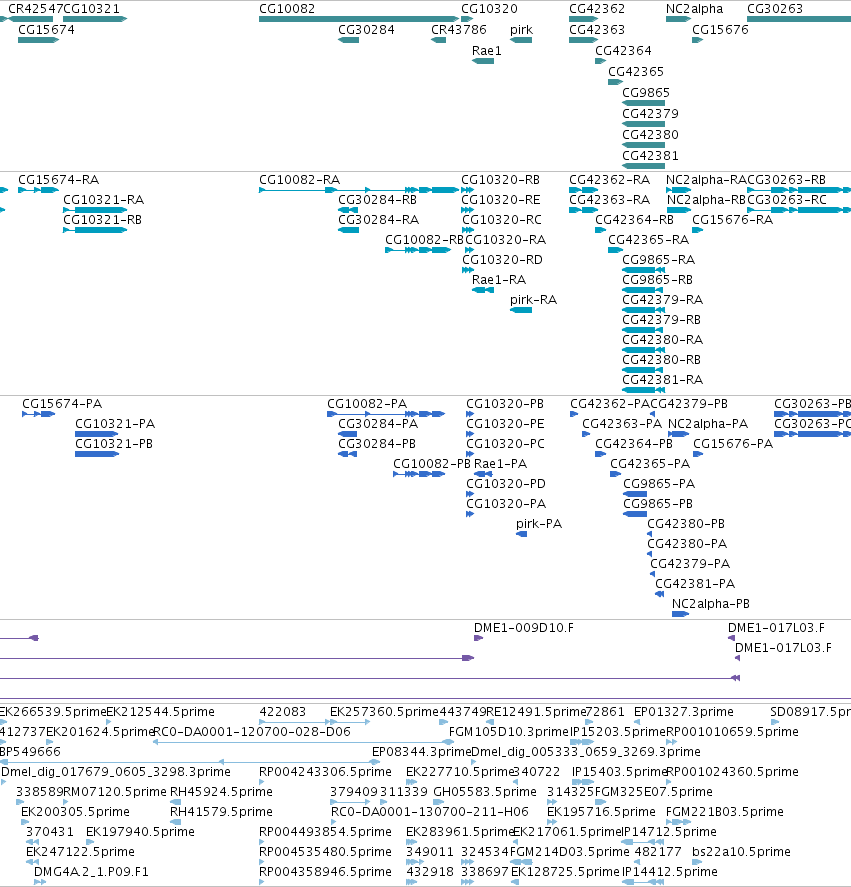Screen dimensions: 851x887
Task: Click protein CG10082-PA
Action: click(x=386, y=414)
